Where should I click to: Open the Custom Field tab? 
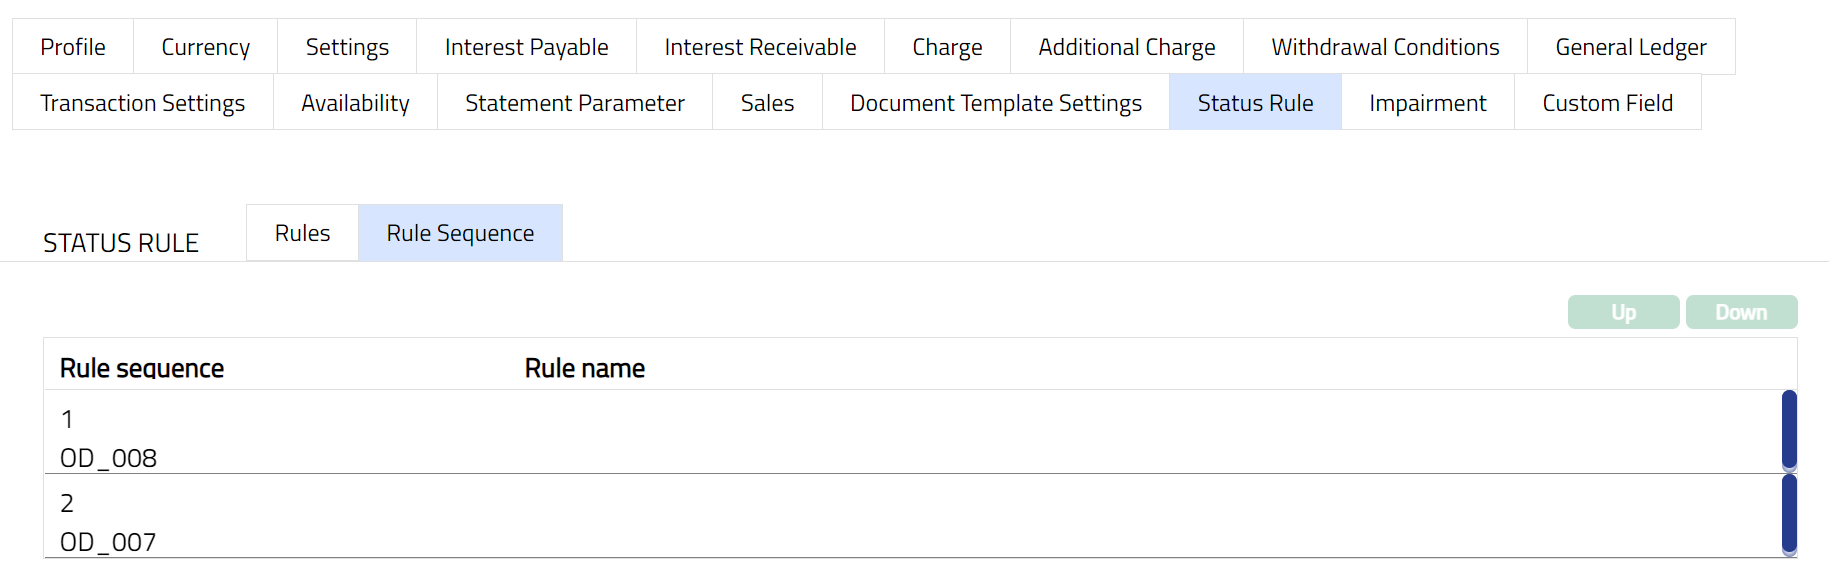[1607, 103]
